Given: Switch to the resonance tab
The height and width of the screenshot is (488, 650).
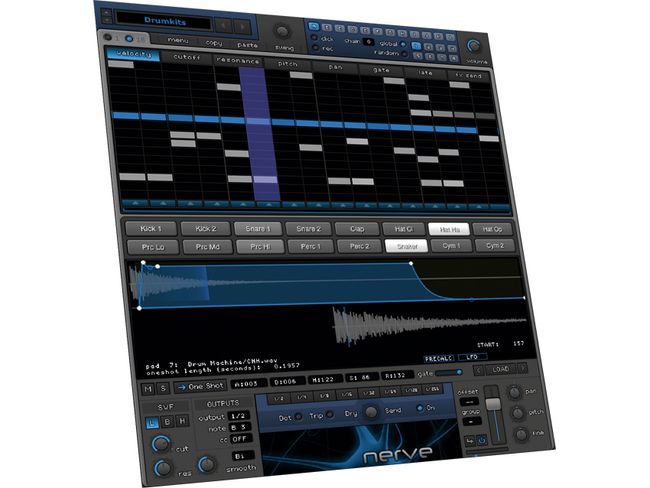Looking at the screenshot, I should pyautogui.click(x=238, y=61).
